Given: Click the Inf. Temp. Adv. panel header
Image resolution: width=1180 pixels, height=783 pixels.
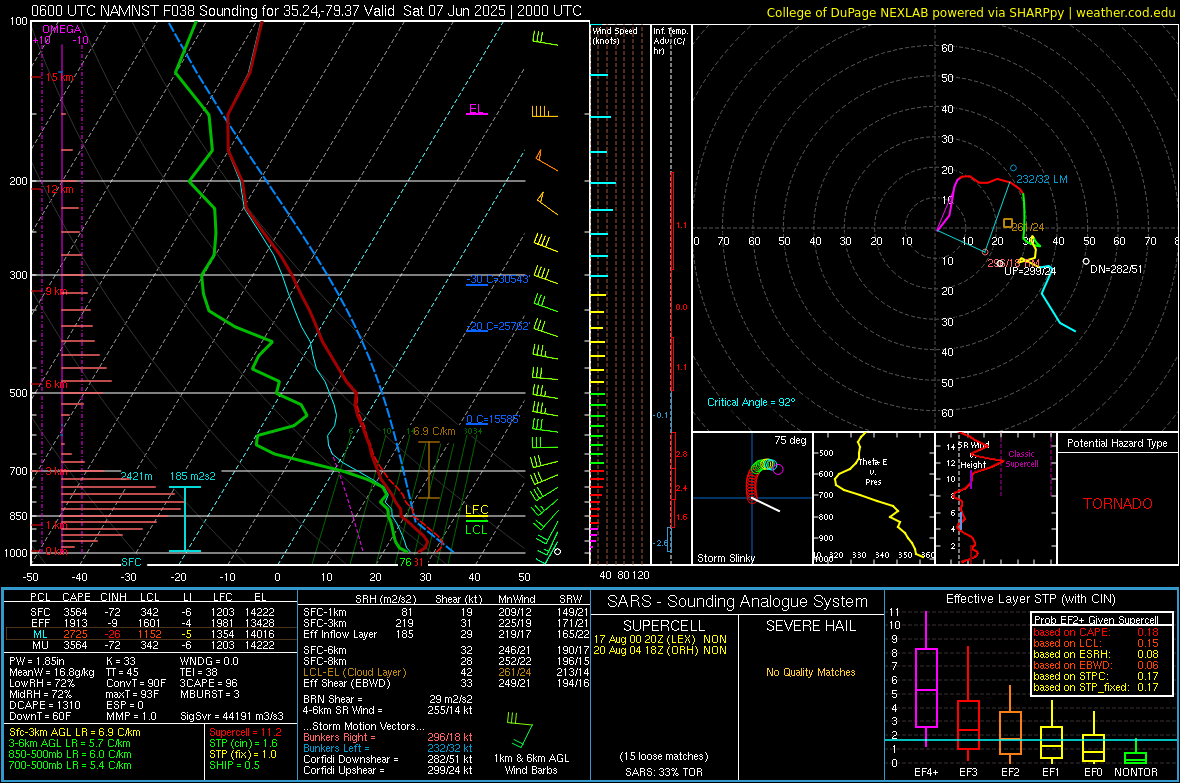Looking at the screenshot, I should (x=670, y=41).
